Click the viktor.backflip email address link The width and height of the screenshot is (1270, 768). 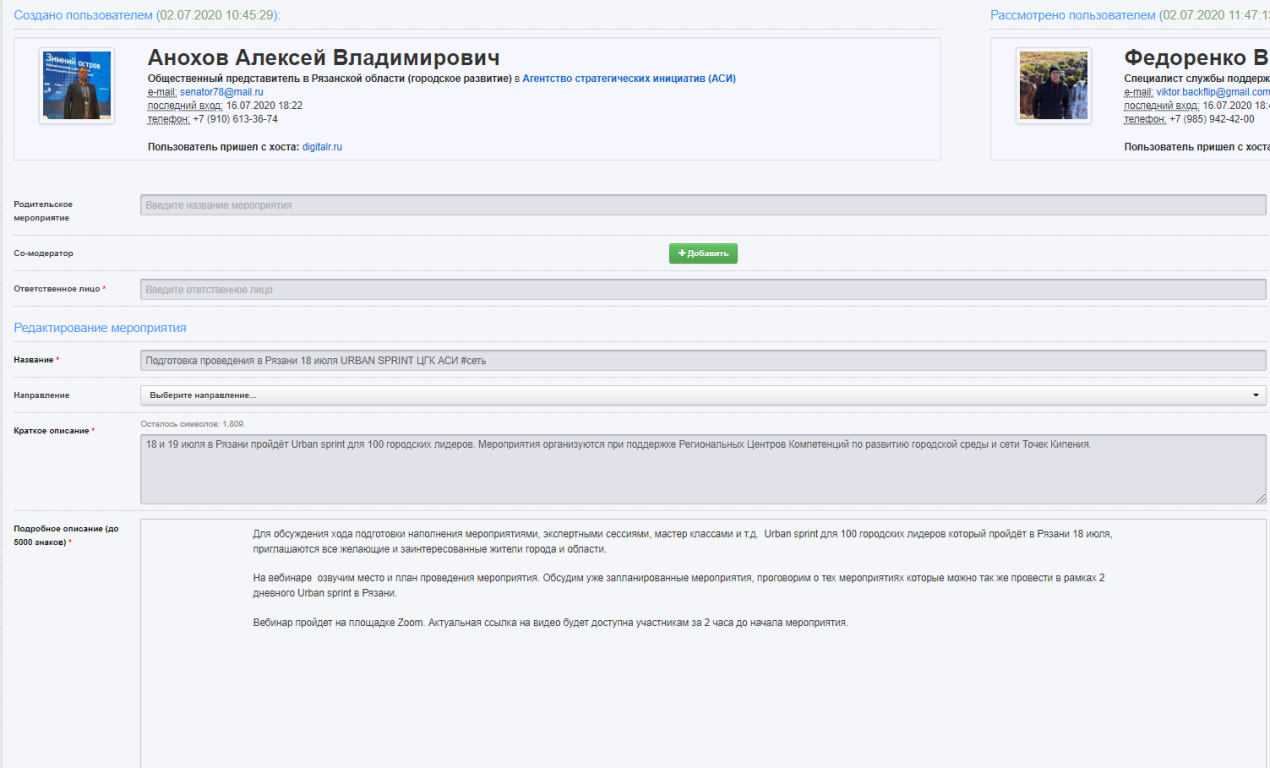1212,92
